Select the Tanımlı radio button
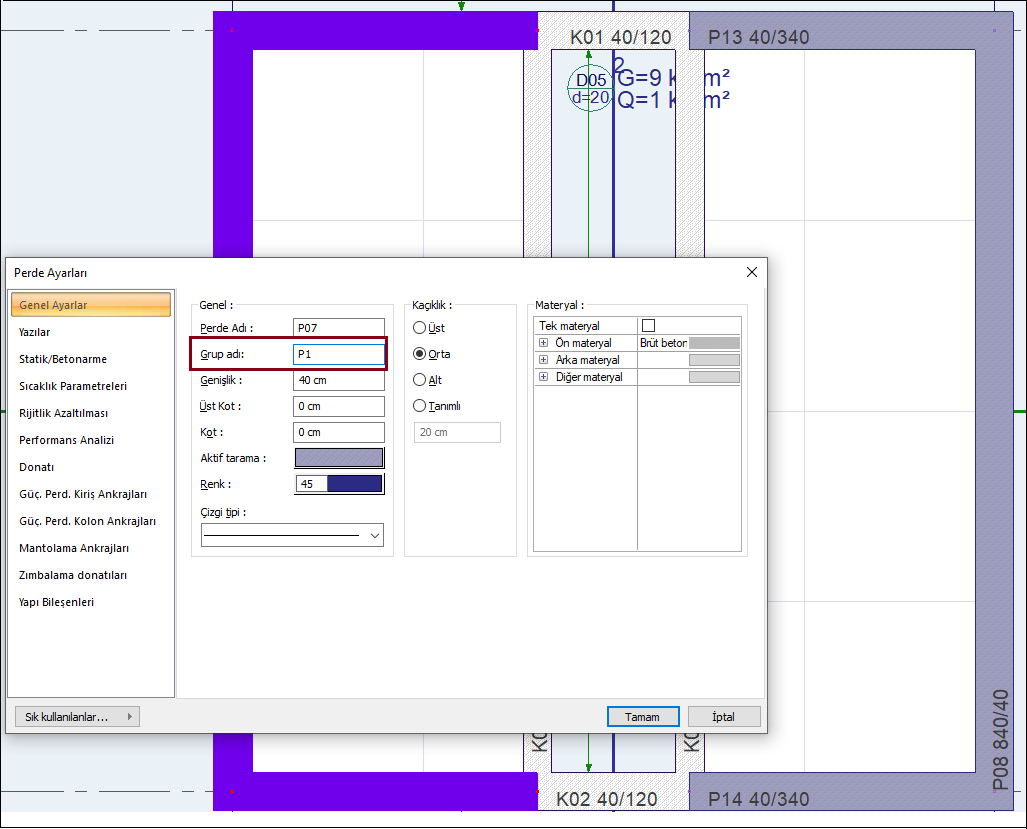The image size is (1027, 829). coord(420,406)
